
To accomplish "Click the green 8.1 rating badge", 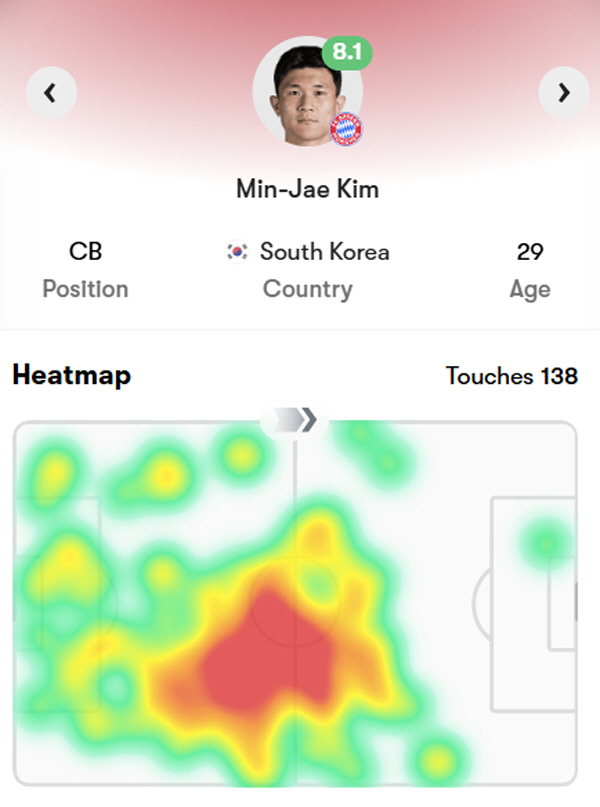I will click(x=346, y=52).
